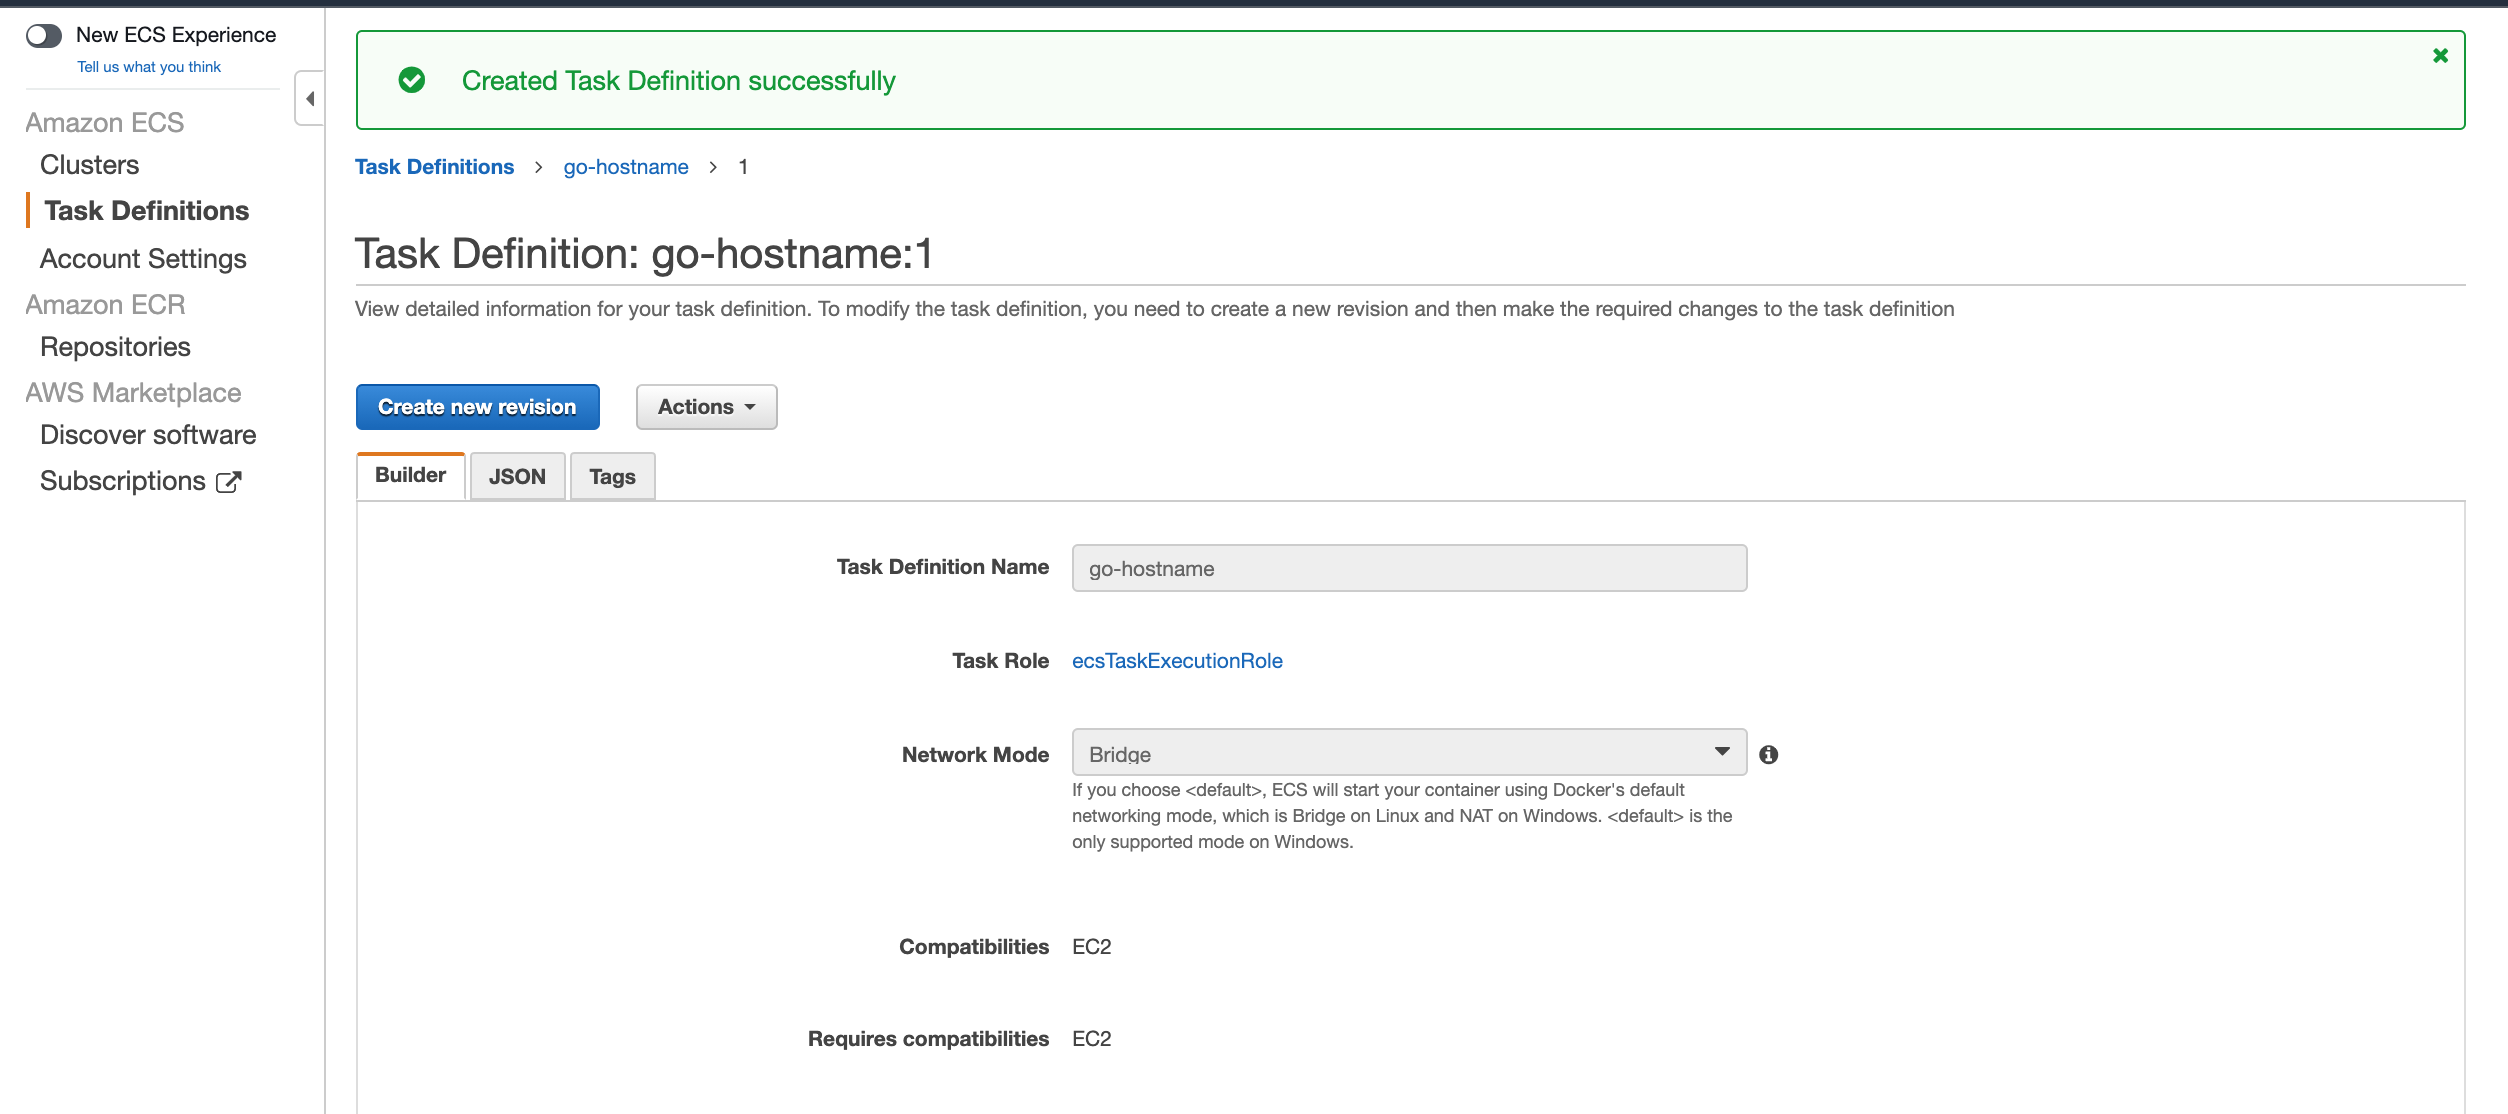Click the Network Mode info icon
Screen dimensions: 2508x1114
coord(1768,755)
